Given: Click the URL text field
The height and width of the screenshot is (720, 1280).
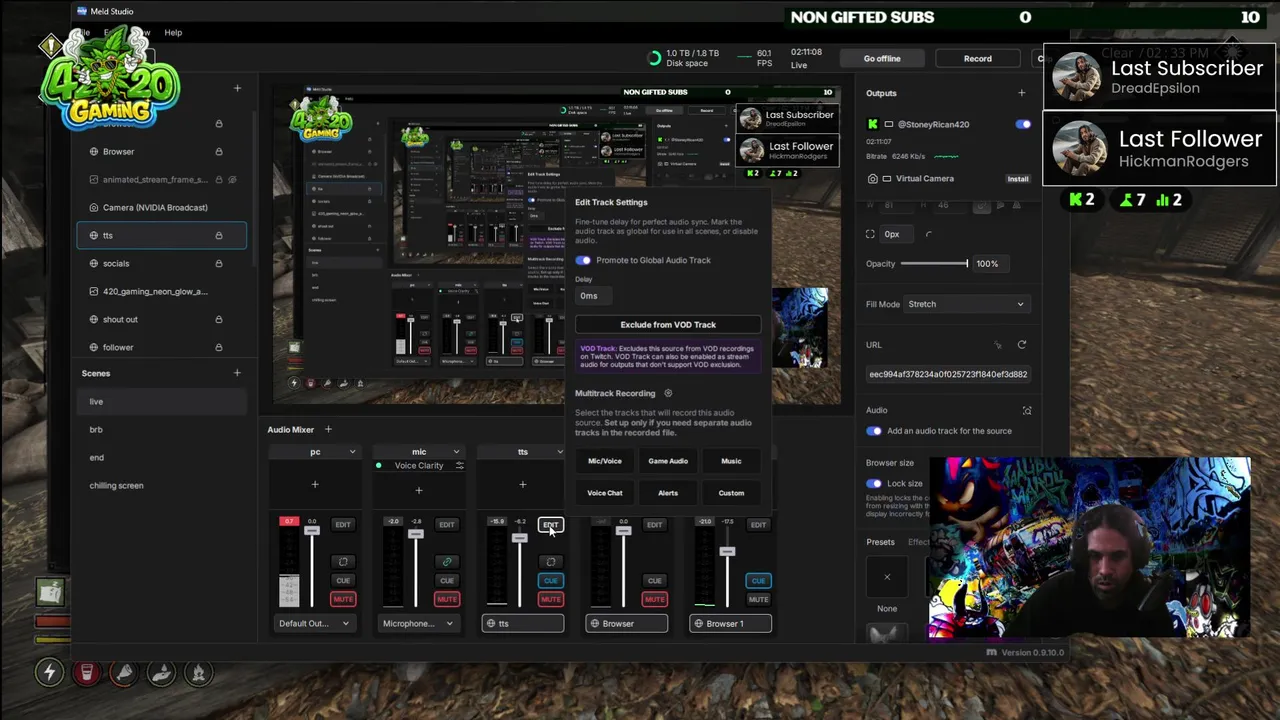Looking at the screenshot, I should point(948,374).
